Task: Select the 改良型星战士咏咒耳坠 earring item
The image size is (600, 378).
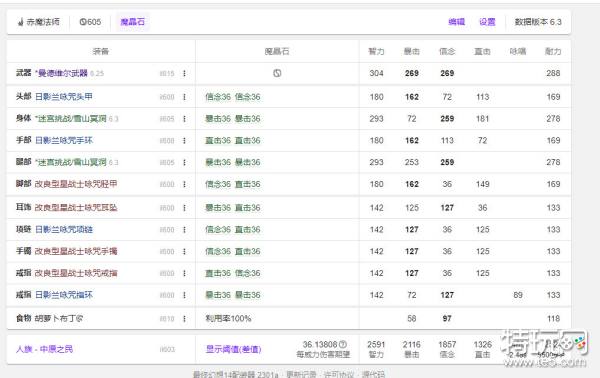Action: click(76, 208)
